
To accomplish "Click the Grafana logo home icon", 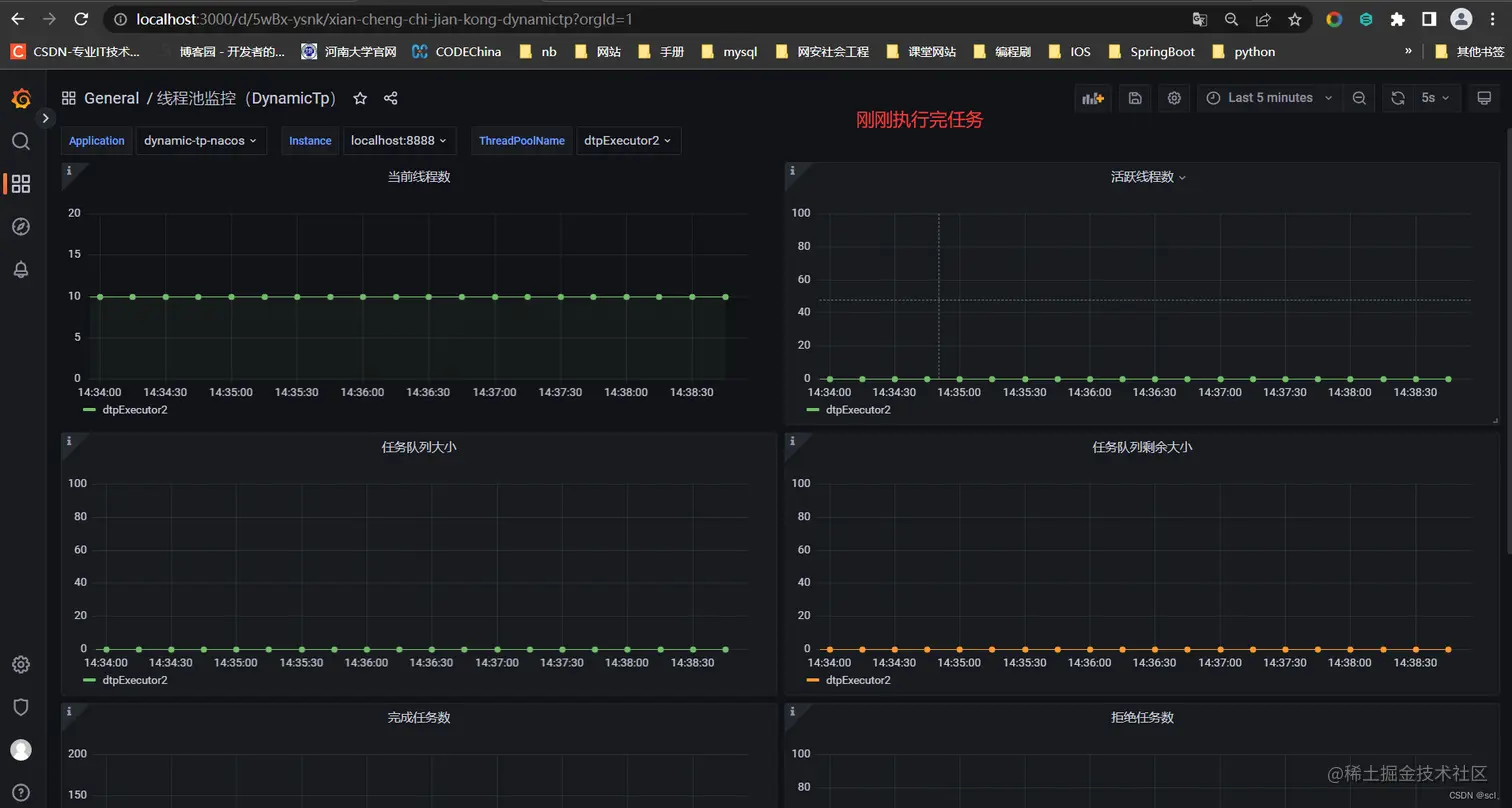I will pyautogui.click(x=21, y=98).
